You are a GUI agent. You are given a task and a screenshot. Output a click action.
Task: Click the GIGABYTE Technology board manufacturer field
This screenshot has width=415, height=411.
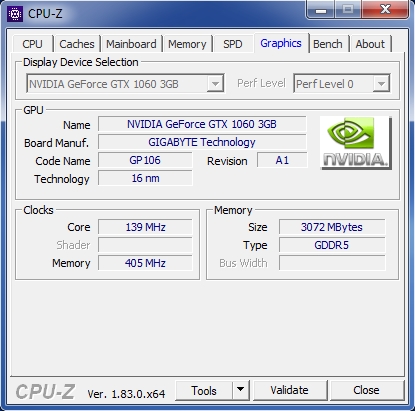(202, 142)
